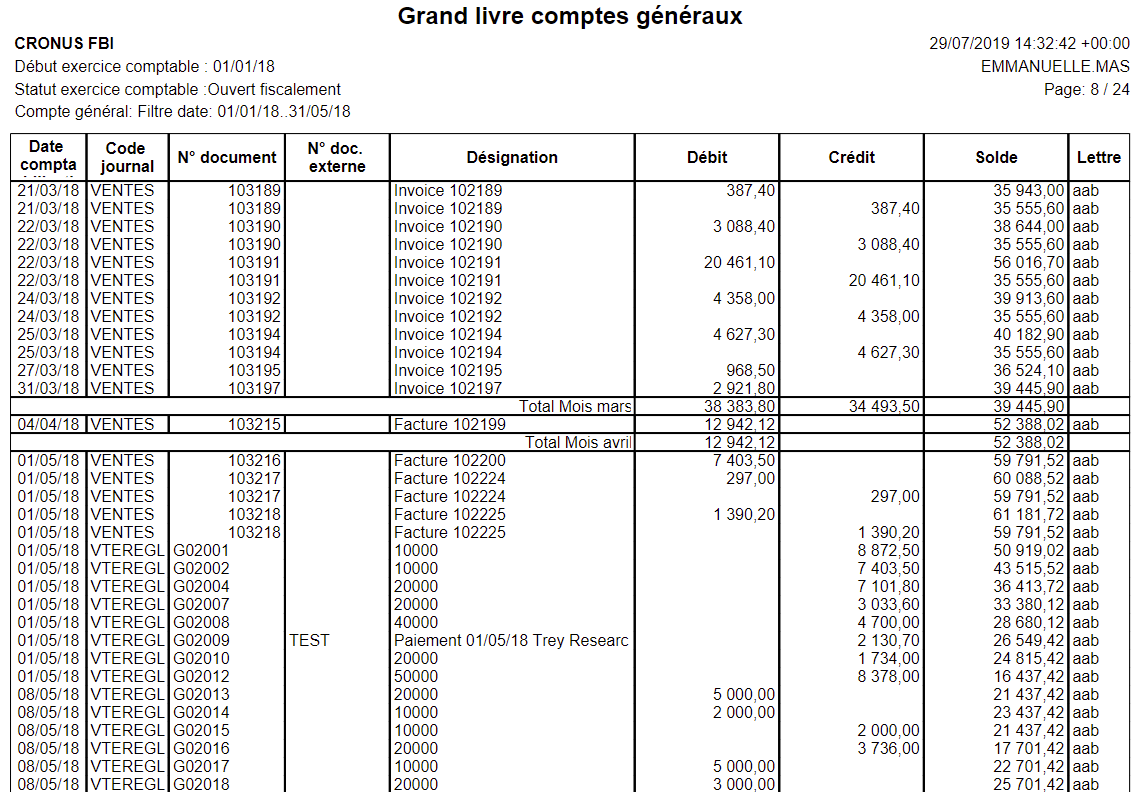Select the Désignation column header
The width and height of the screenshot is (1136, 792).
512,157
